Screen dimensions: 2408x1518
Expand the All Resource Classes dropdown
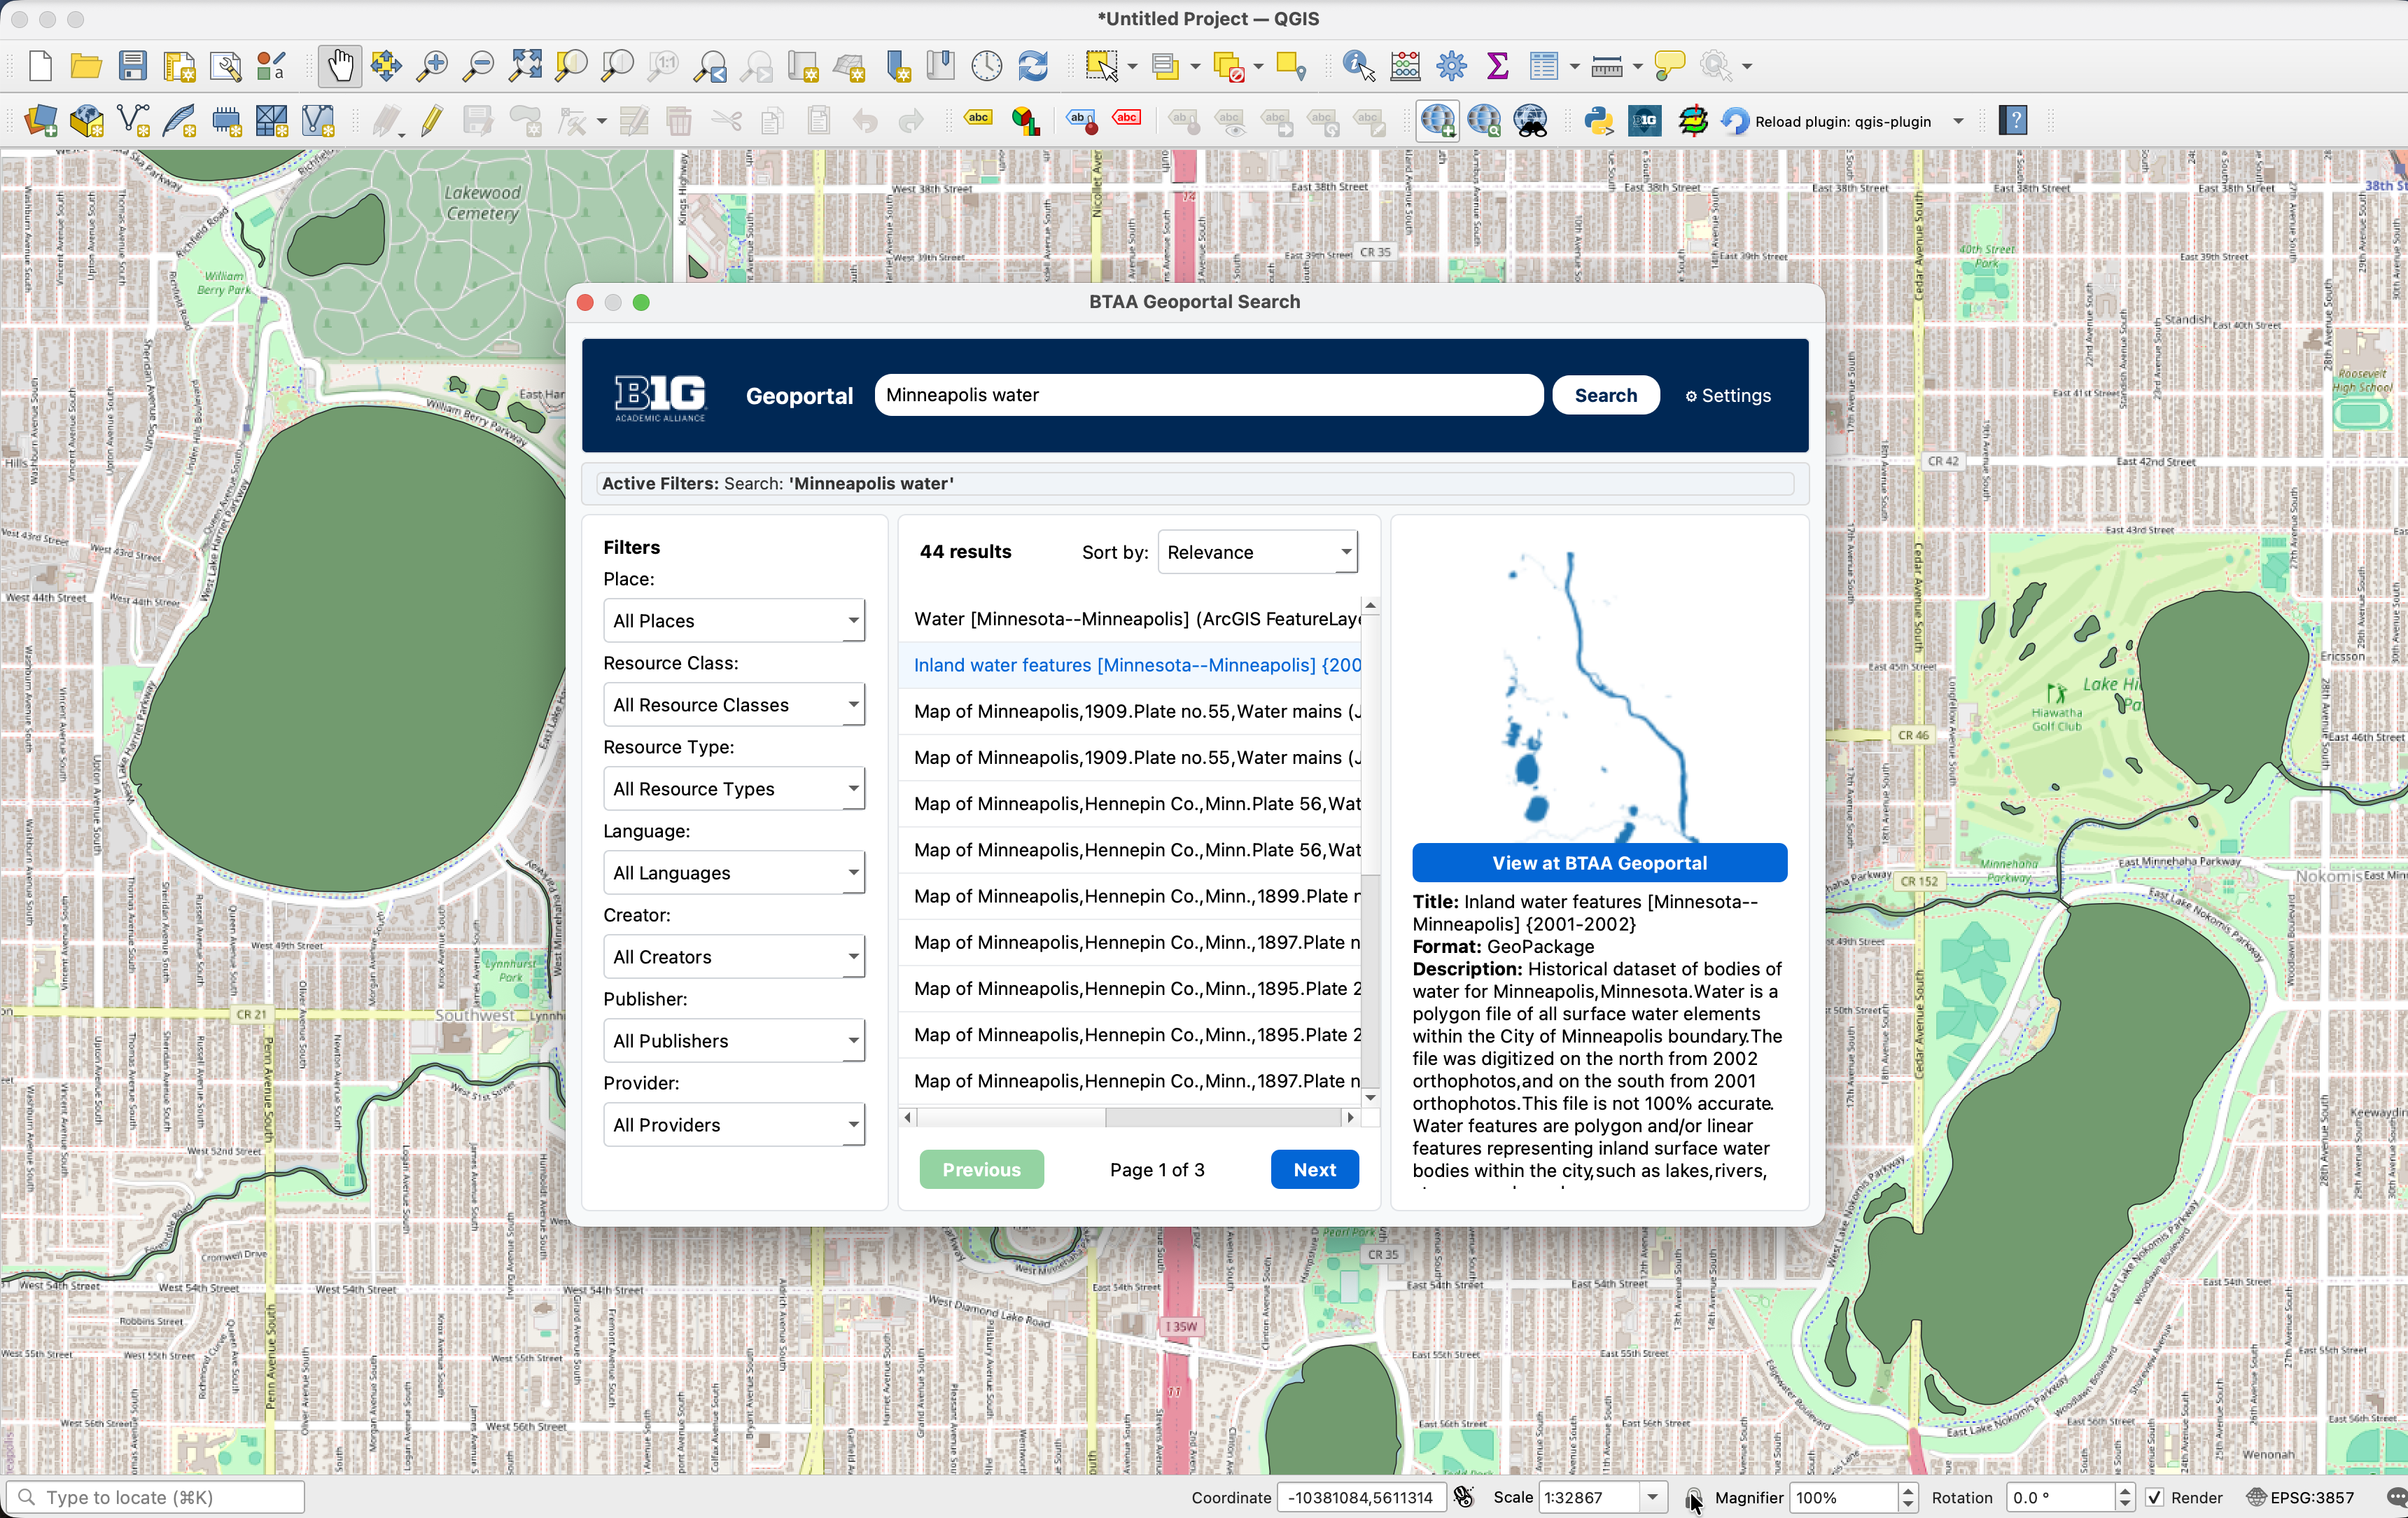coord(734,704)
